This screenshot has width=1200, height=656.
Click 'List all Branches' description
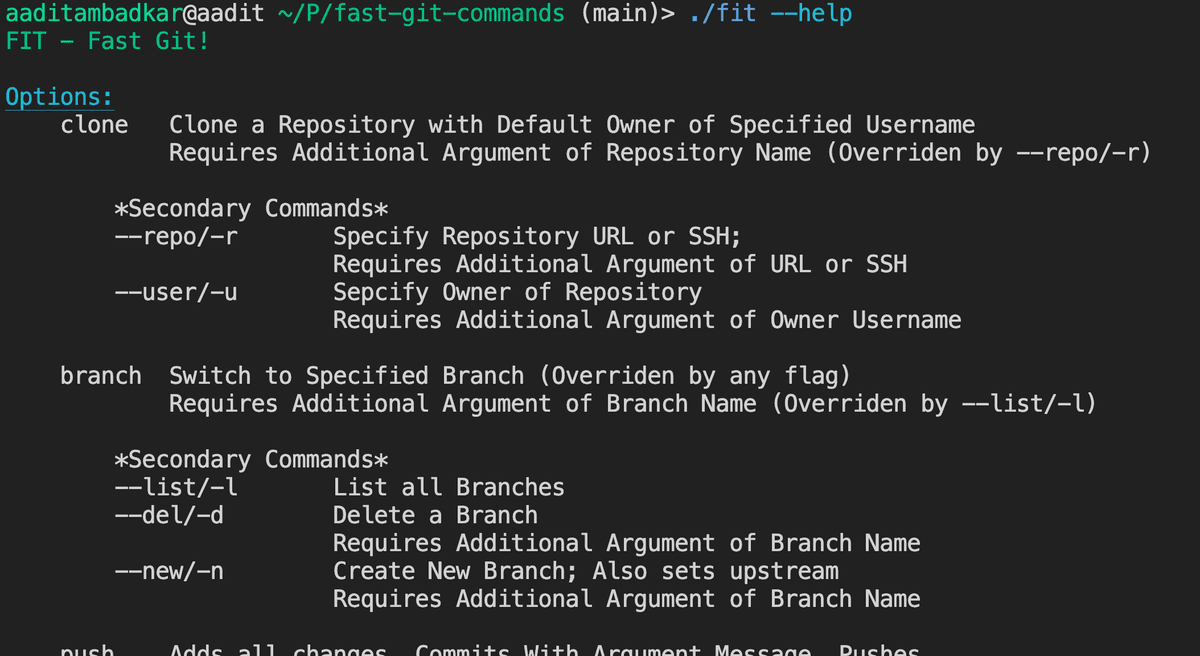(x=449, y=488)
